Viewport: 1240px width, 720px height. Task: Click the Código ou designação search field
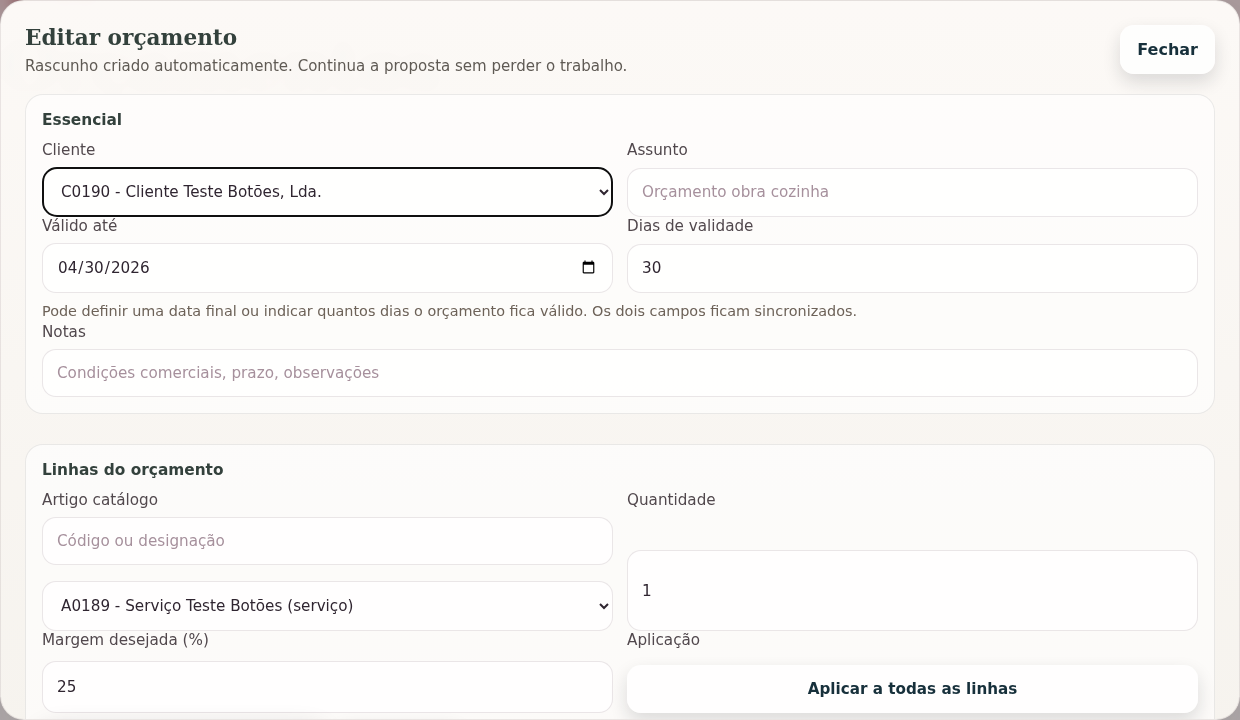pyautogui.click(x=327, y=541)
